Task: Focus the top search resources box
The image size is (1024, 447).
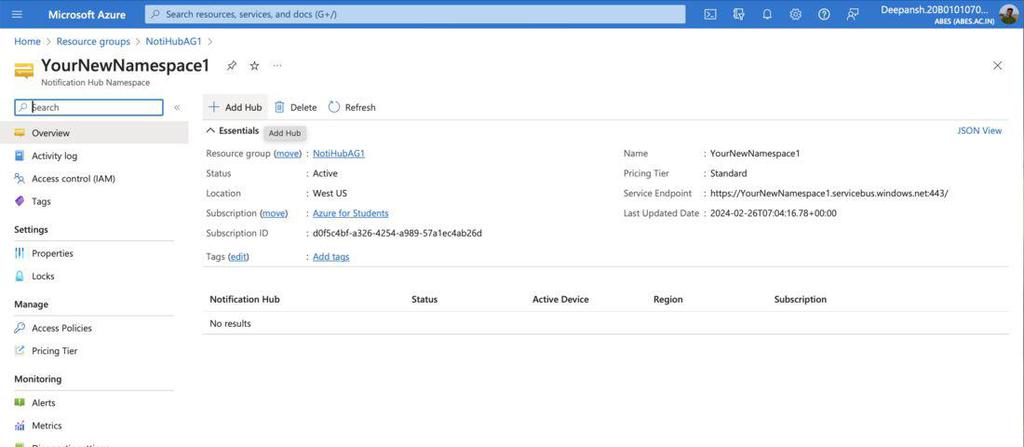Action: pyautogui.click(x=415, y=14)
